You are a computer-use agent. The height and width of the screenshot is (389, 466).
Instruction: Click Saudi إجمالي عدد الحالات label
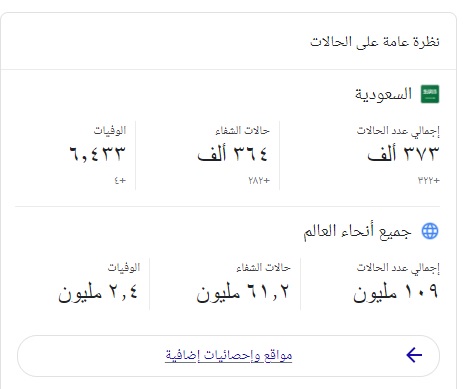tap(398, 131)
